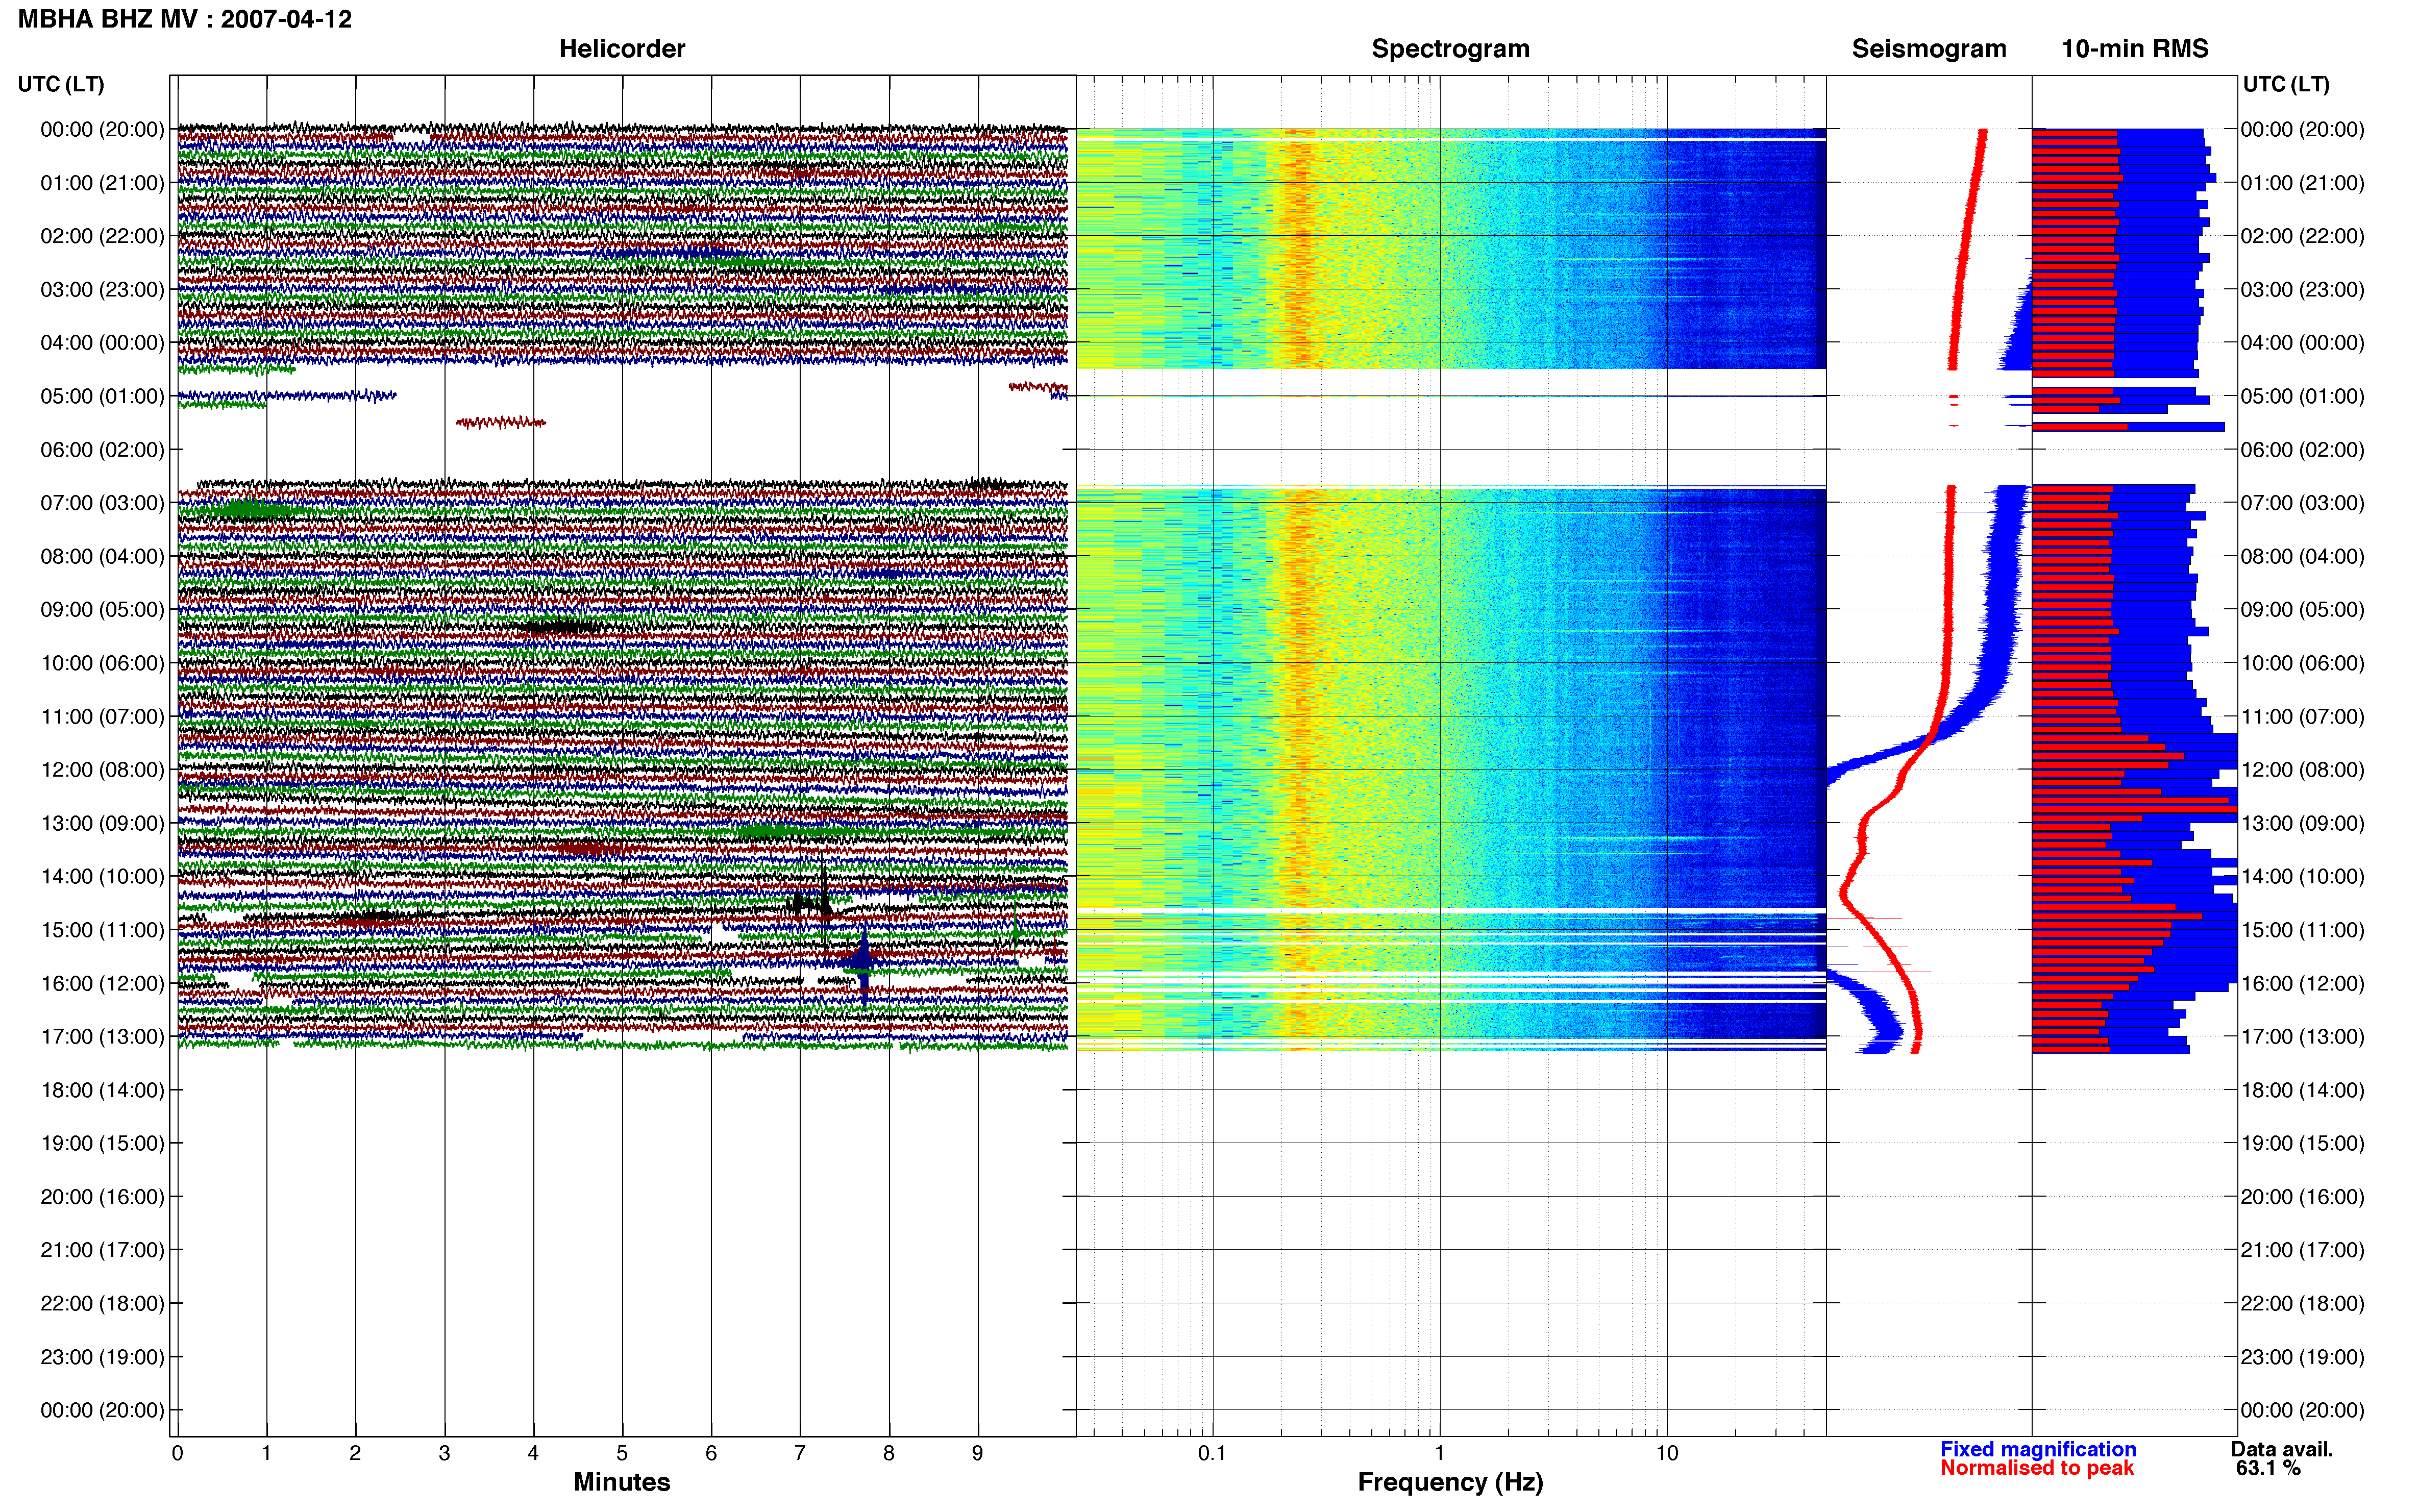Click the right 'UTC (LT)' axis header
The height and width of the screenshot is (1512, 2419).
tap(2286, 84)
